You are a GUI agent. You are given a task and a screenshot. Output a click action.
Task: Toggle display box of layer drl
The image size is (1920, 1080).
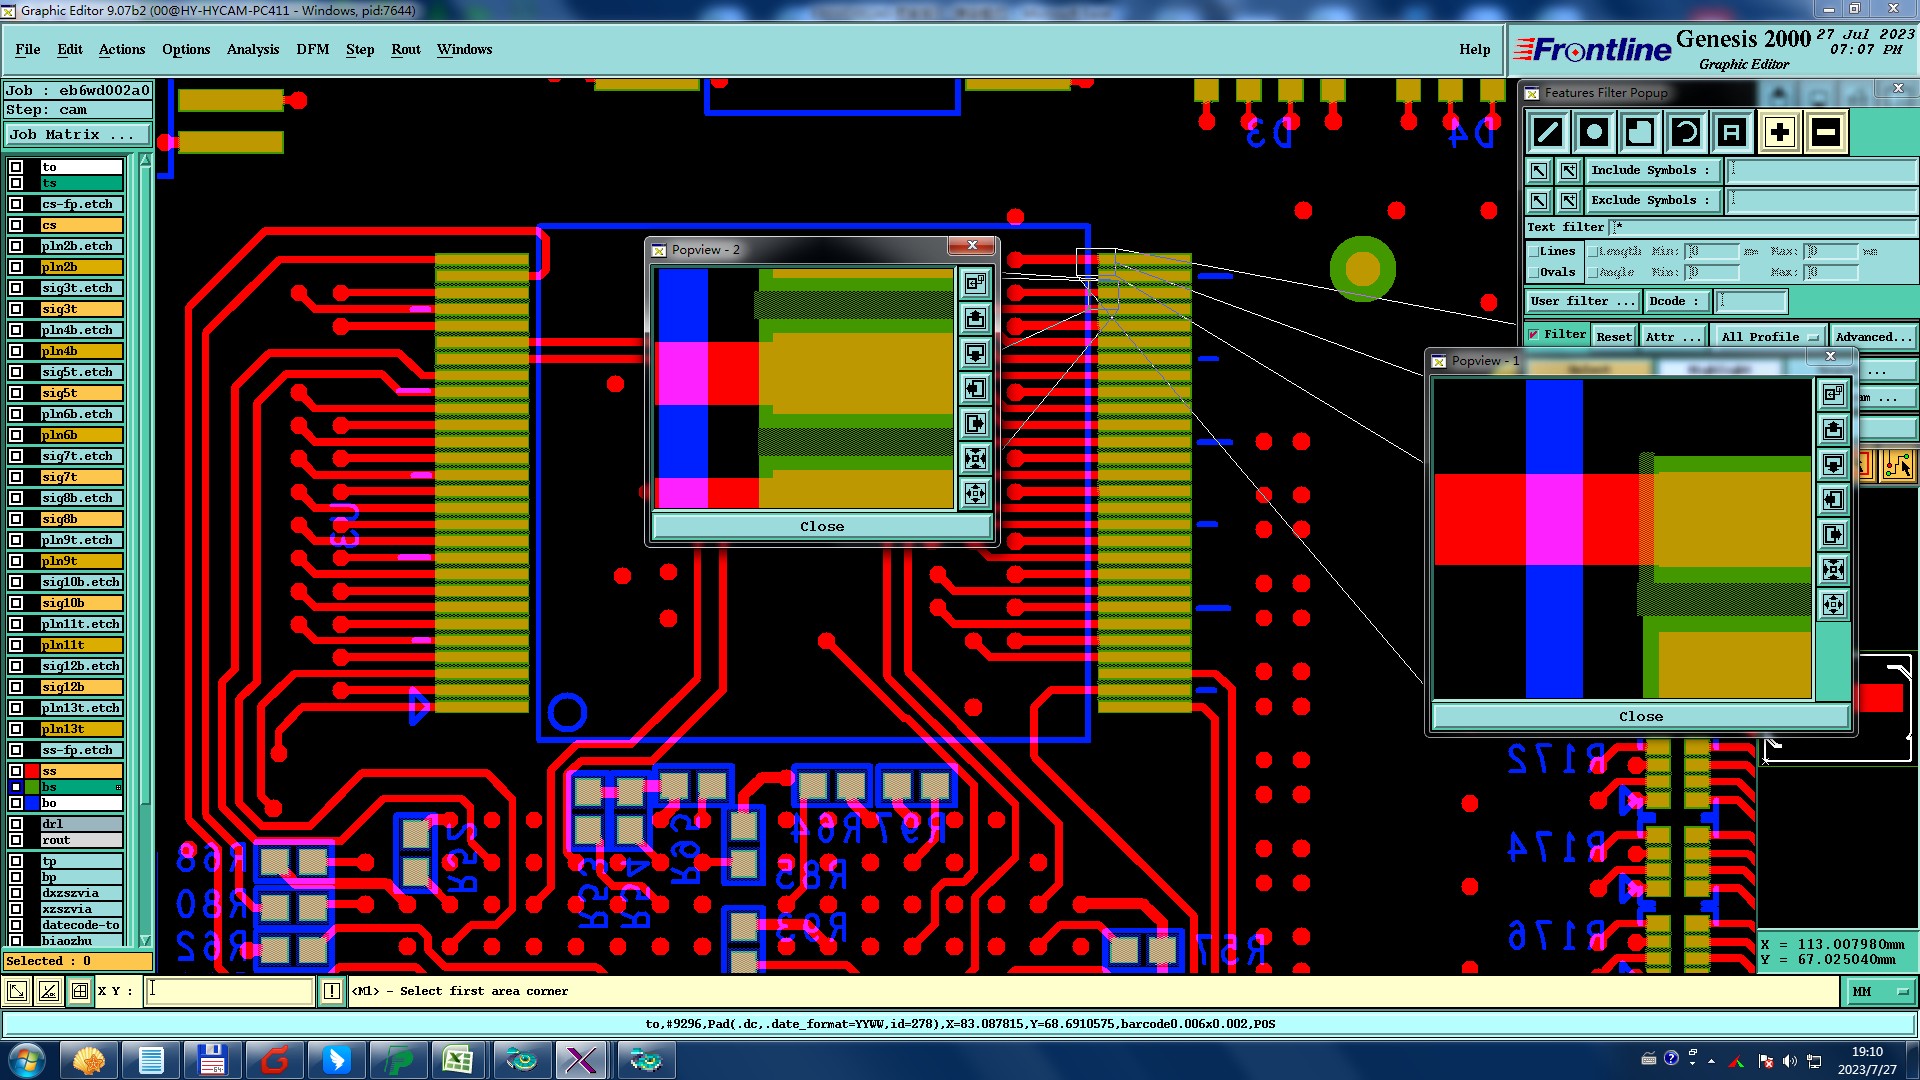pyautogui.click(x=16, y=825)
